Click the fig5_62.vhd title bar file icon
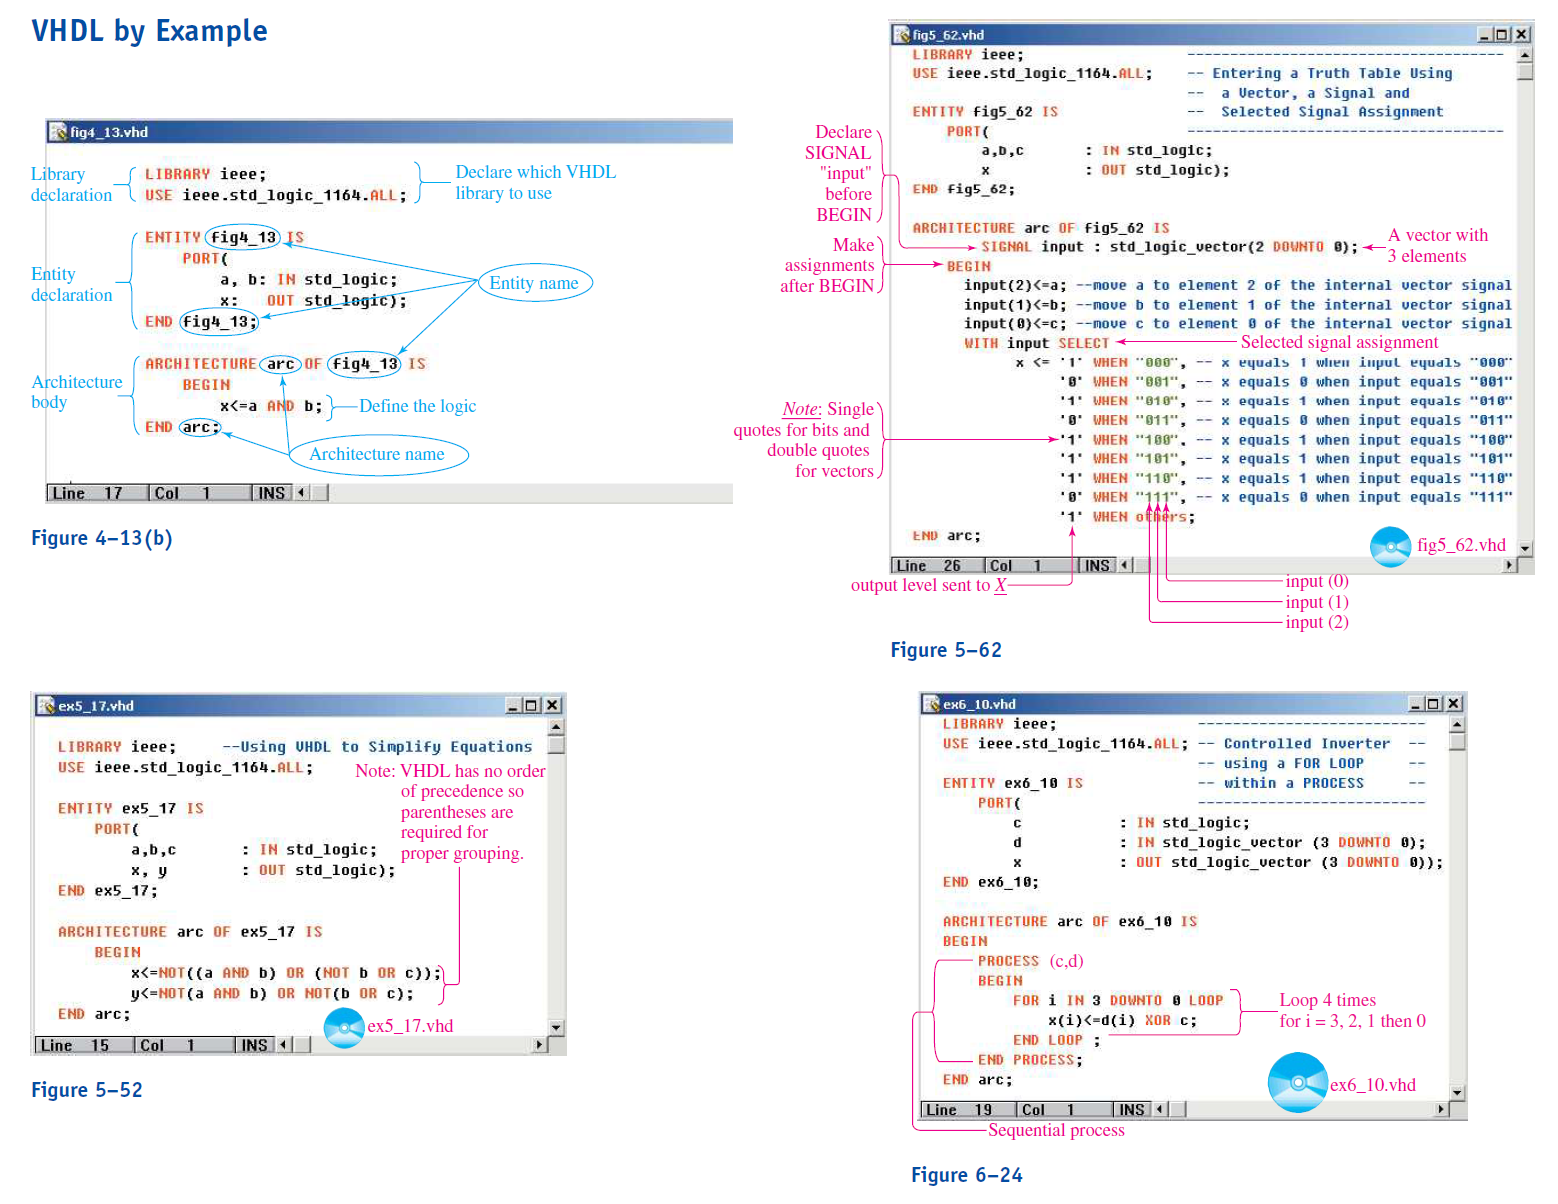The image size is (1558, 1204). [902, 35]
